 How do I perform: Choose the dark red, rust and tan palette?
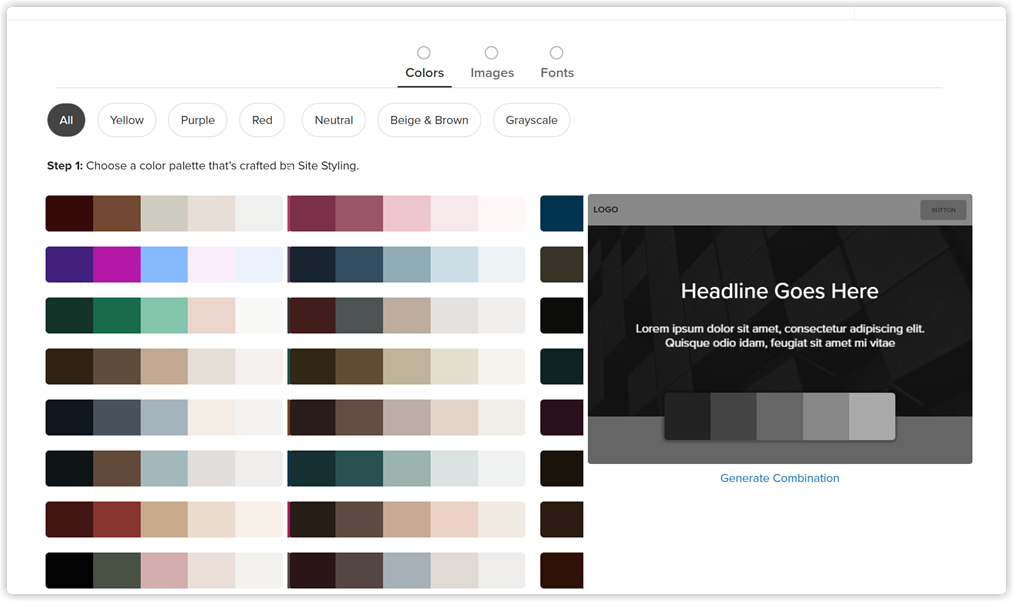[x=164, y=520]
